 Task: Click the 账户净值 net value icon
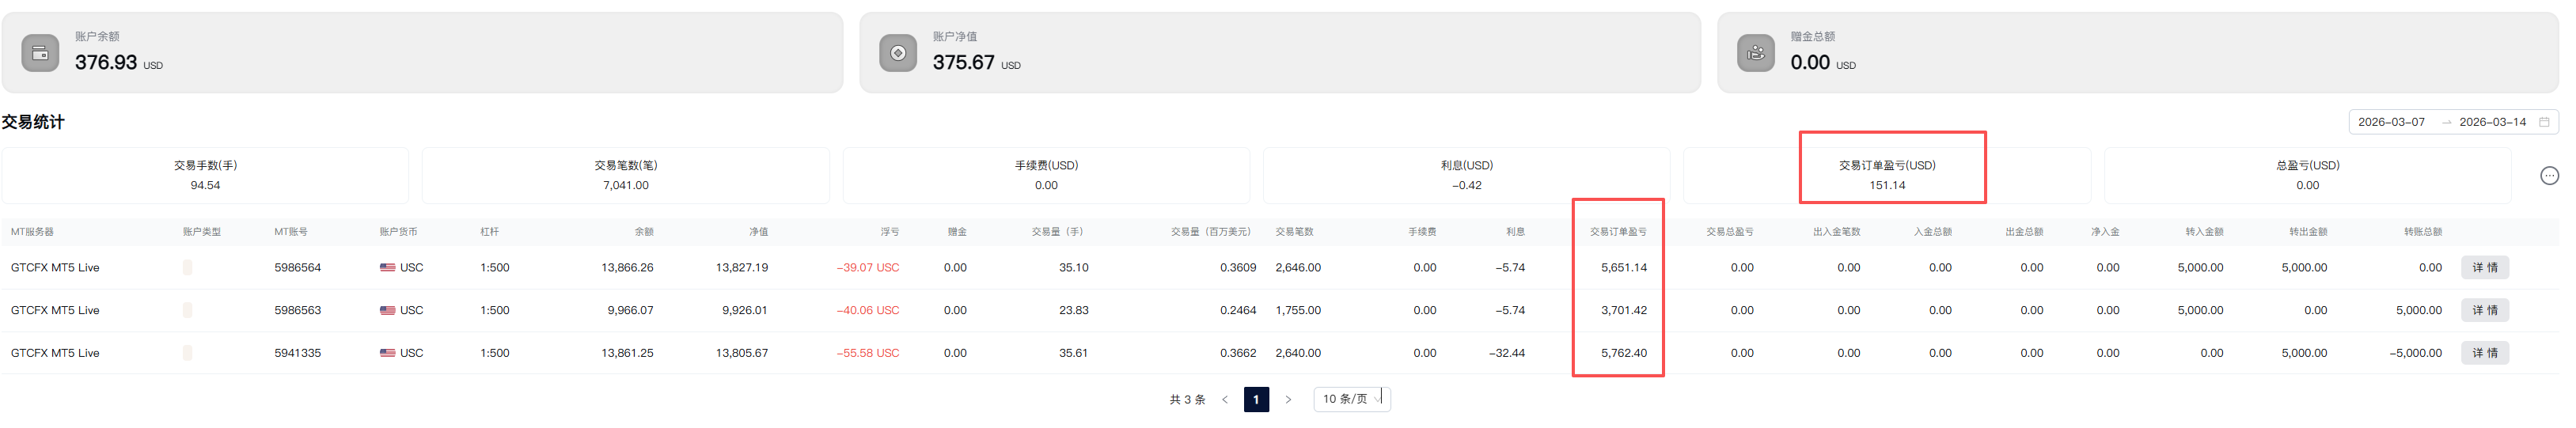coord(897,53)
